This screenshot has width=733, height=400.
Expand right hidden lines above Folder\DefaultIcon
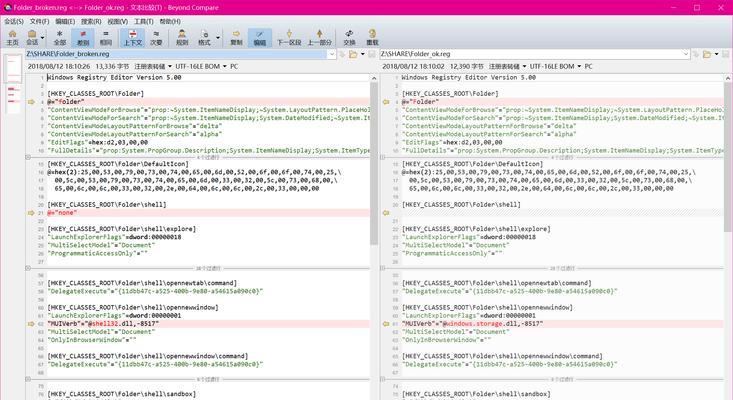click(382, 157)
